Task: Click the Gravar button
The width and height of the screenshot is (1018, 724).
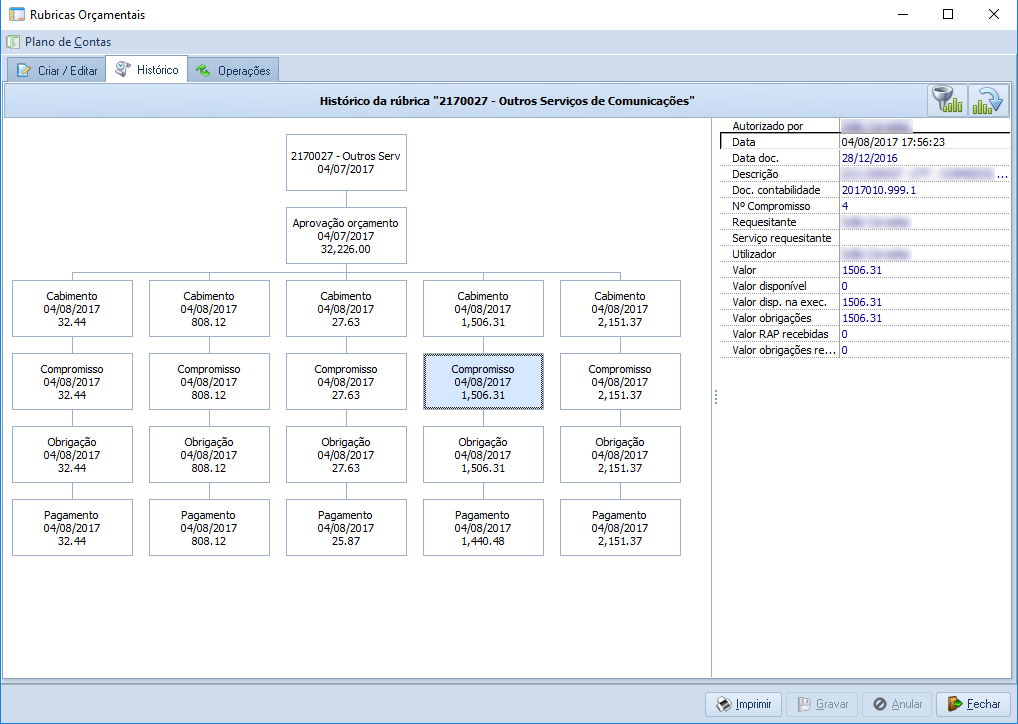Action: pyautogui.click(x=822, y=704)
